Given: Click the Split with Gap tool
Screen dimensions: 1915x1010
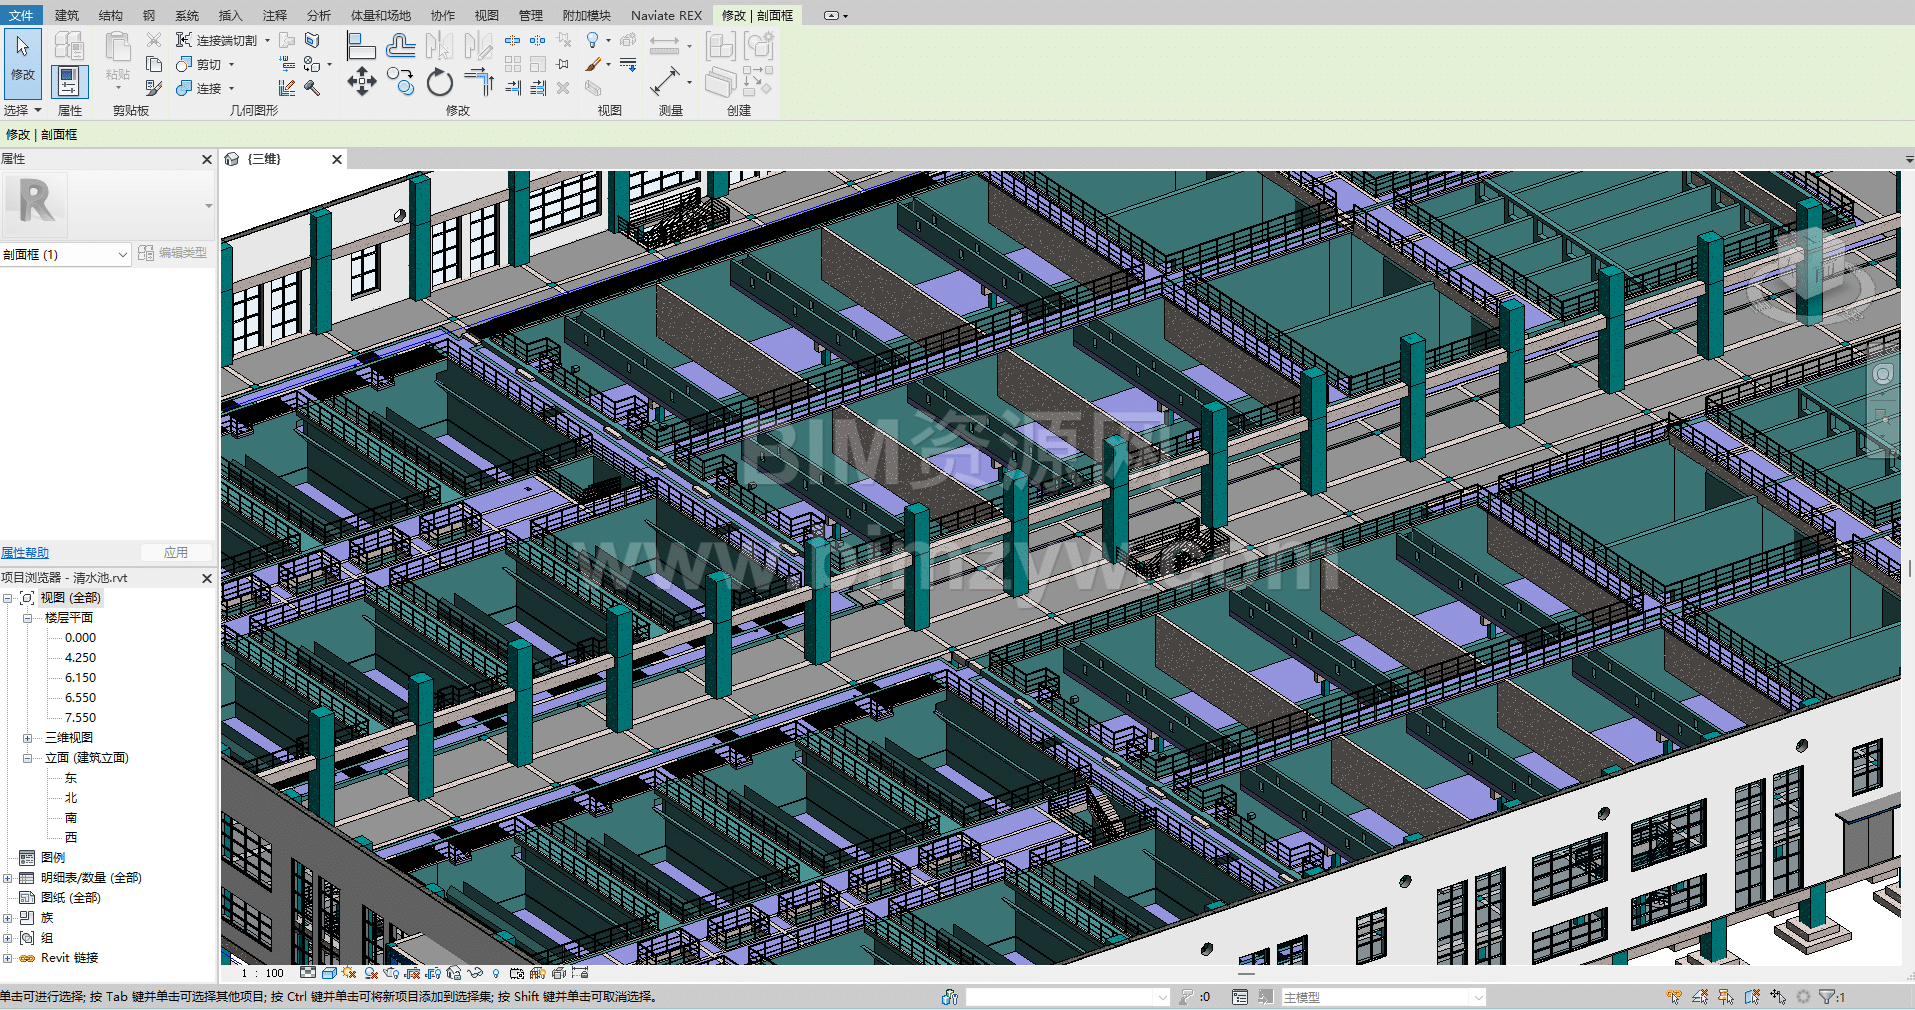Looking at the screenshot, I should (537, 41).
